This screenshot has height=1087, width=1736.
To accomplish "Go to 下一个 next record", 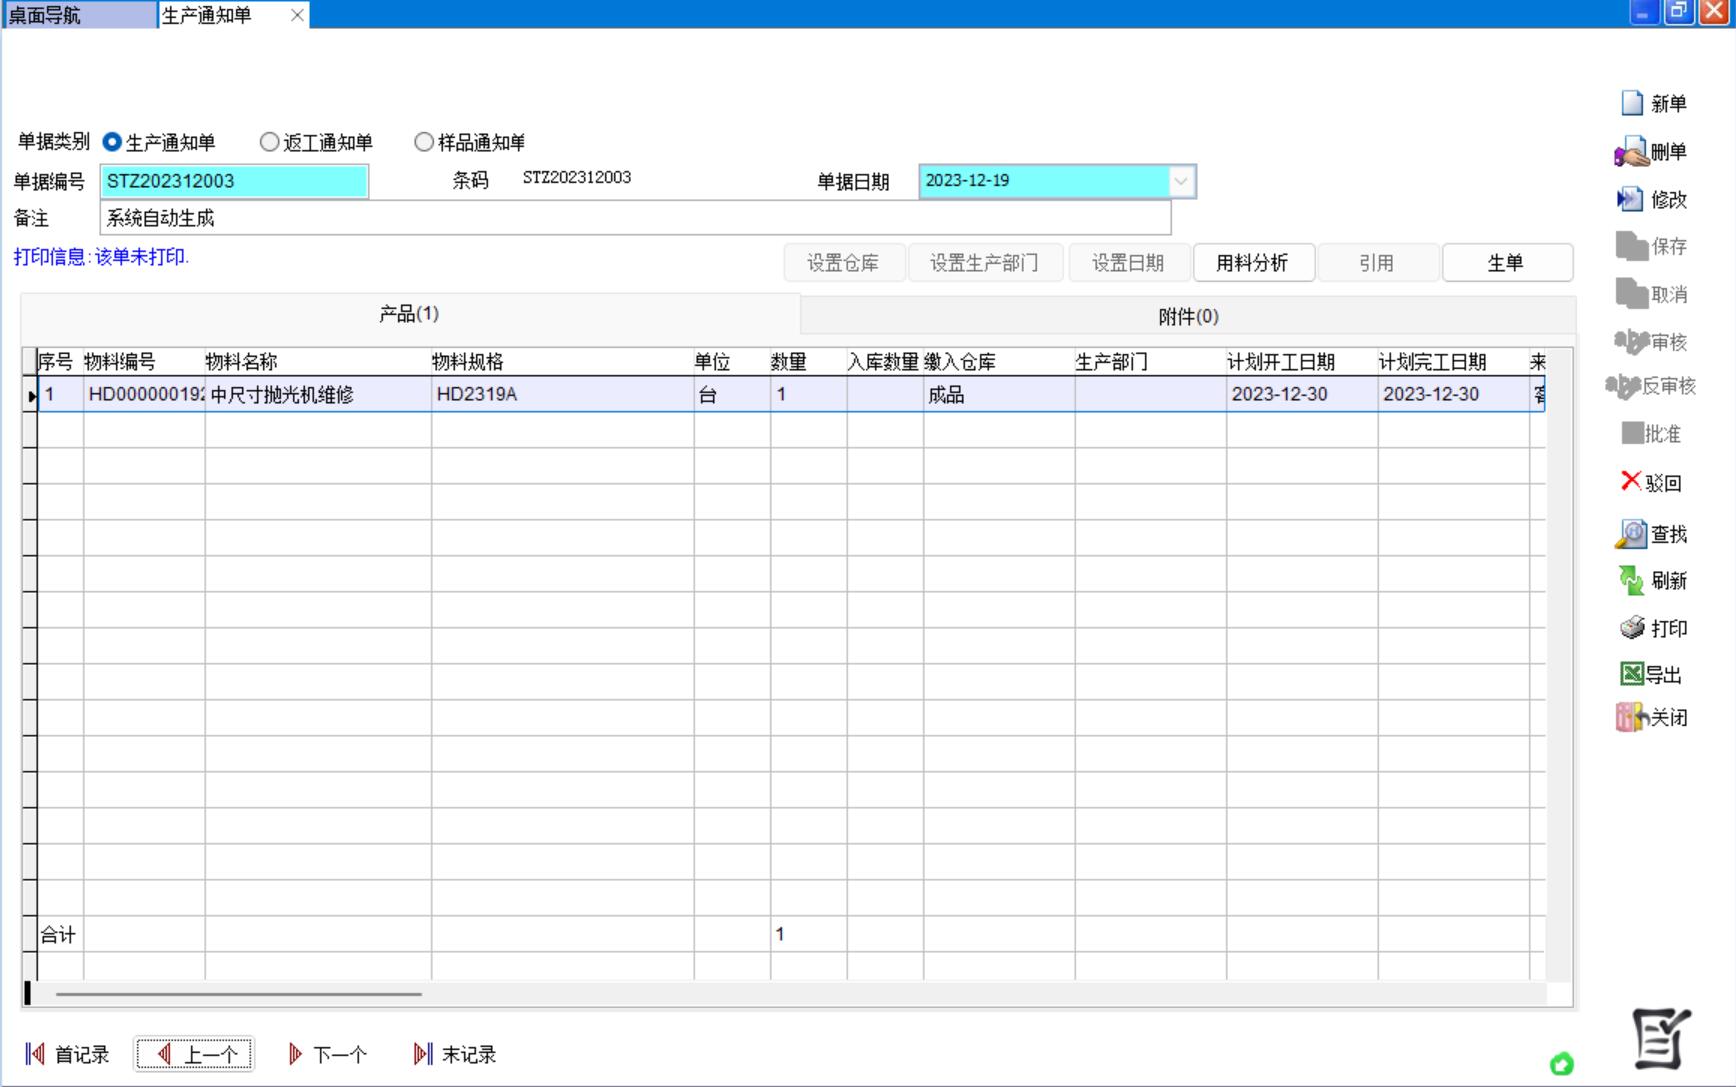I will click(x=328, y=1054).
